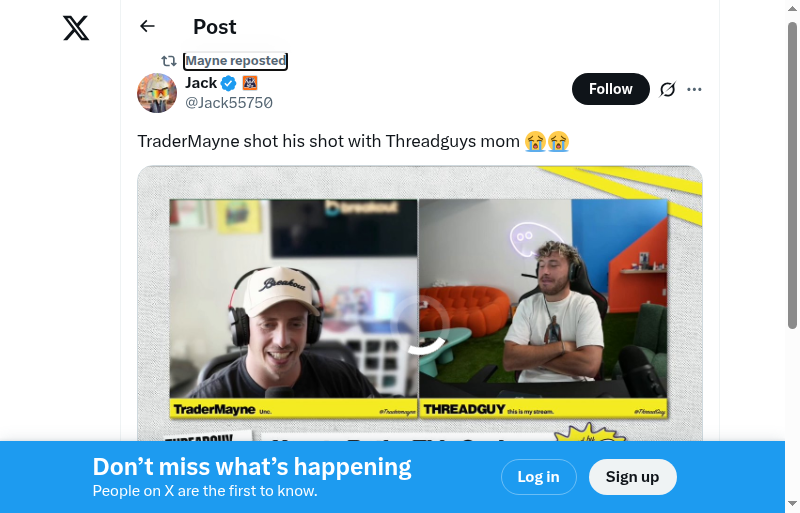
Task: Open the THREADGUY video pane
Action: (543, 309)
